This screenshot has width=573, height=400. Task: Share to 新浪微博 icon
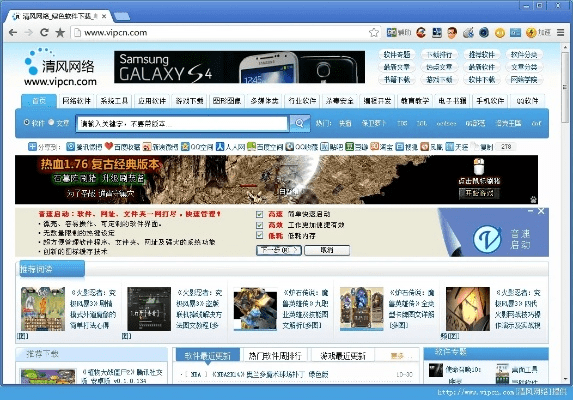147,147
